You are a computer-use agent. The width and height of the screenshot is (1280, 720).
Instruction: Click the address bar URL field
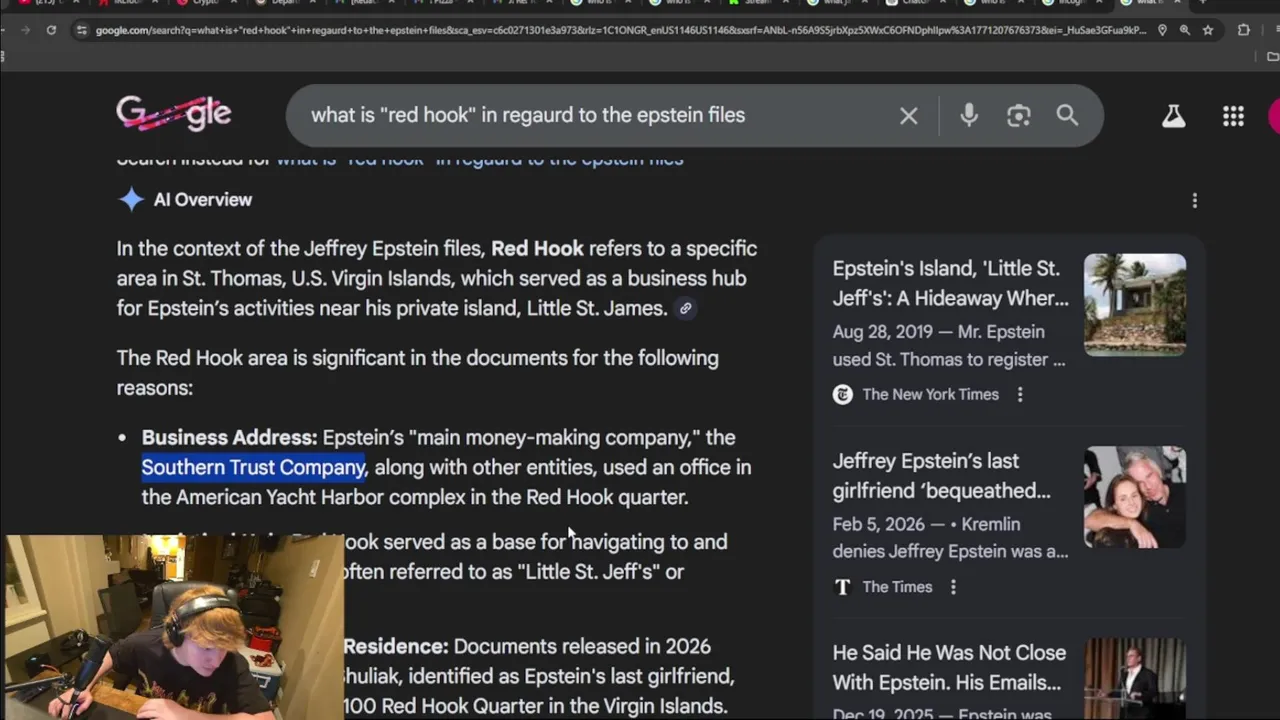(x=620, y=30)
